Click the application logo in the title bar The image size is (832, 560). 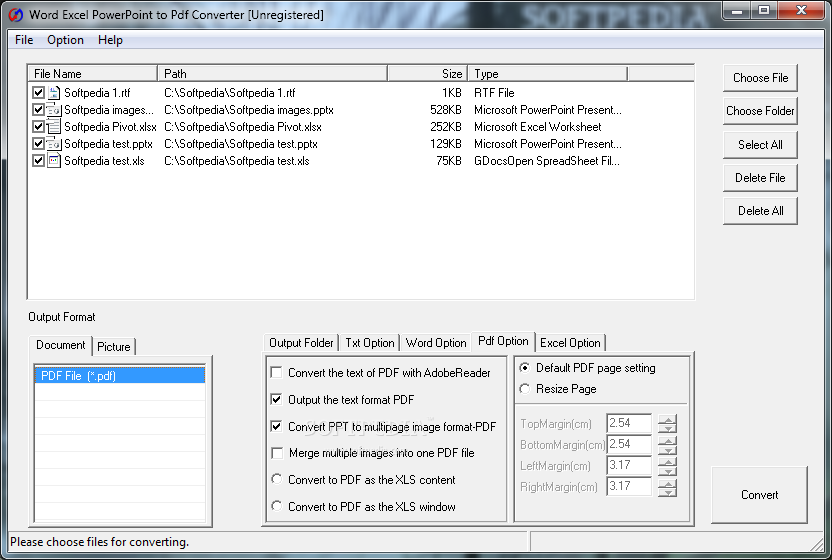point(16,15)
